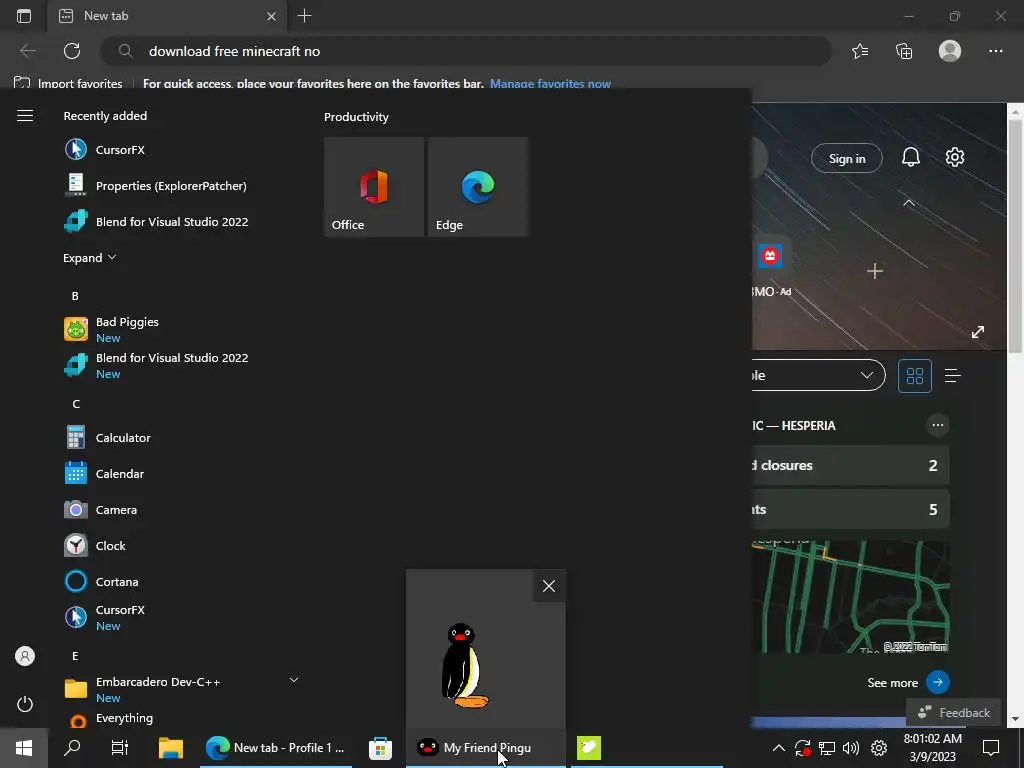
Task: Switch feed to grid view
Action: (x=915, y=376)
